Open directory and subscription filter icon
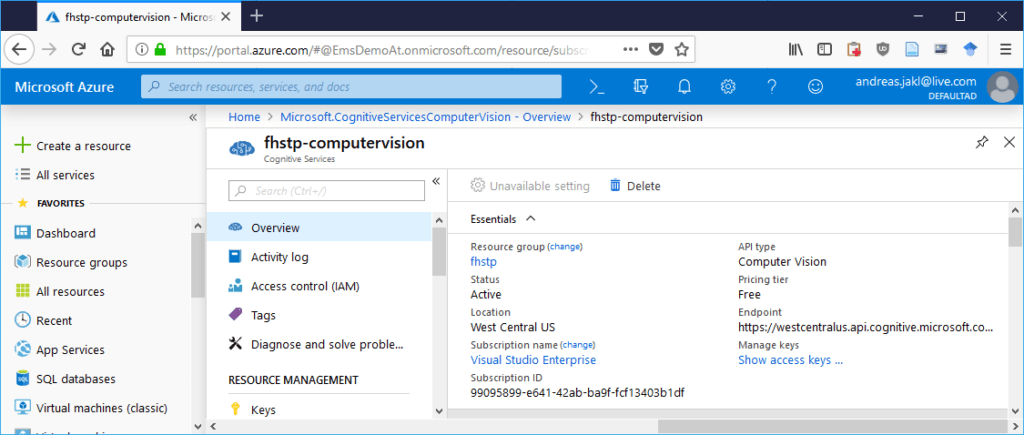1024x435 pixels. pyautogui.click(x=641, y=86)
